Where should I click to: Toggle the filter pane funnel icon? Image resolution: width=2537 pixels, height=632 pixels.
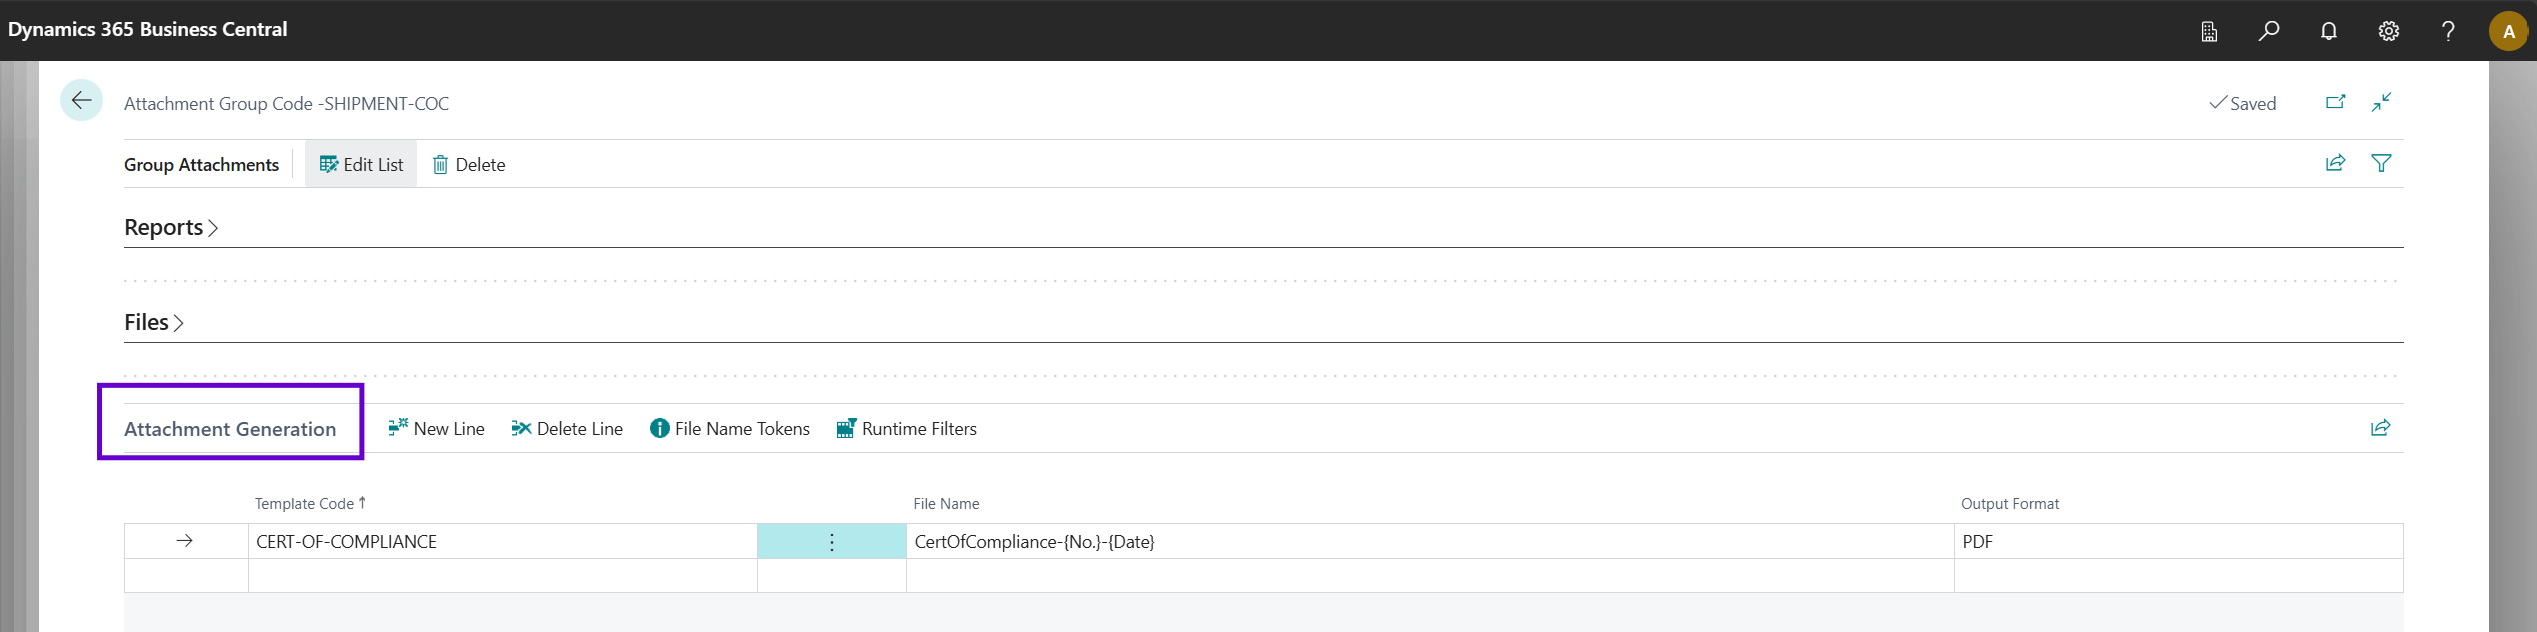coord(2381,163)
